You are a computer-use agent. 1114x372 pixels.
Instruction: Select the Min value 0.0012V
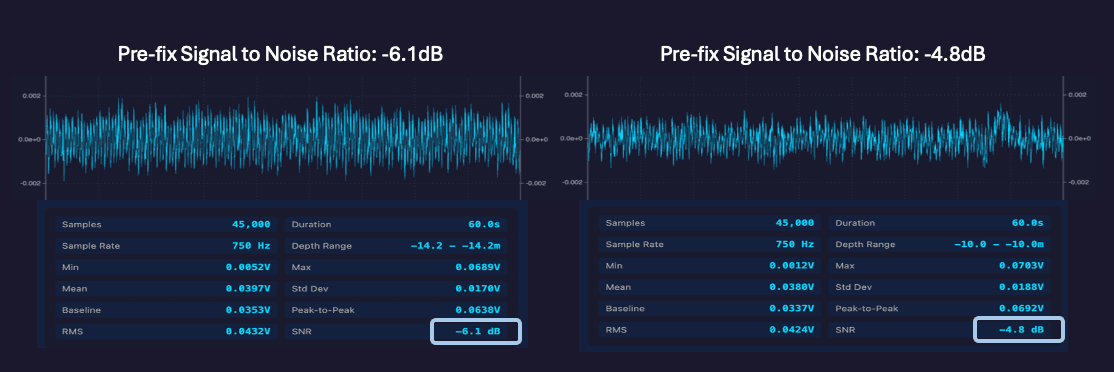[791, 266]
